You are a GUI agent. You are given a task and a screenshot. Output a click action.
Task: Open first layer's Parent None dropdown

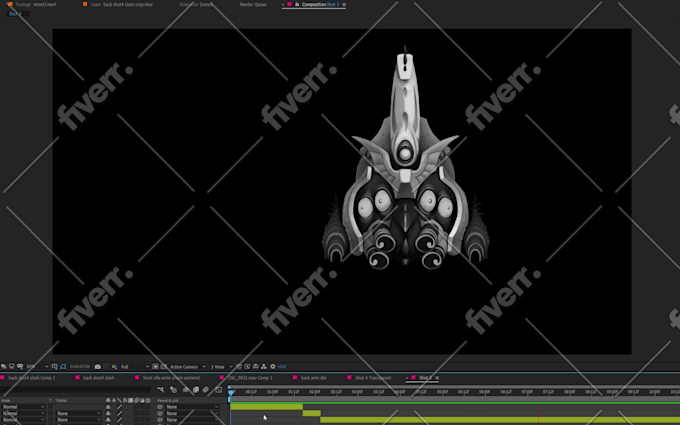click(x=193, y=407)
